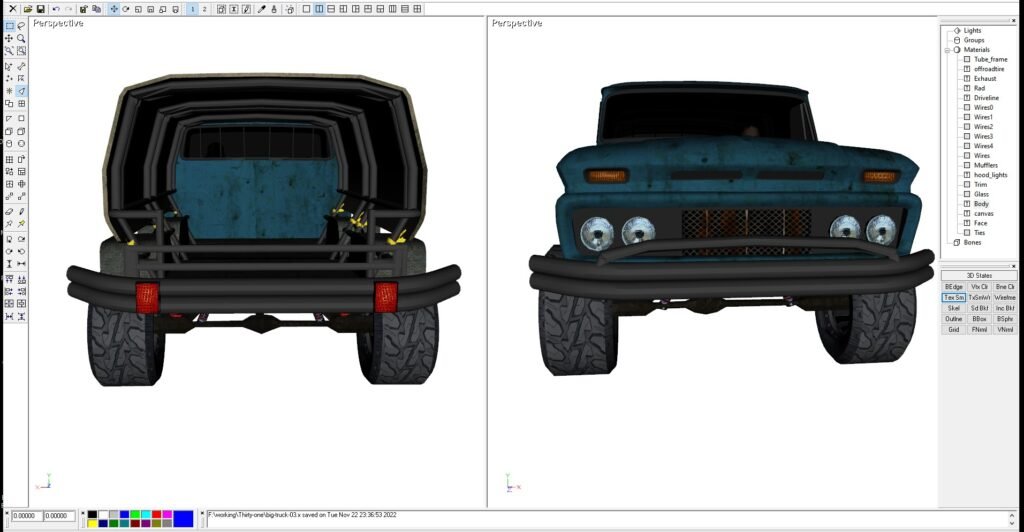Click the eyedropper icon in top toolbar

point(262,9)
